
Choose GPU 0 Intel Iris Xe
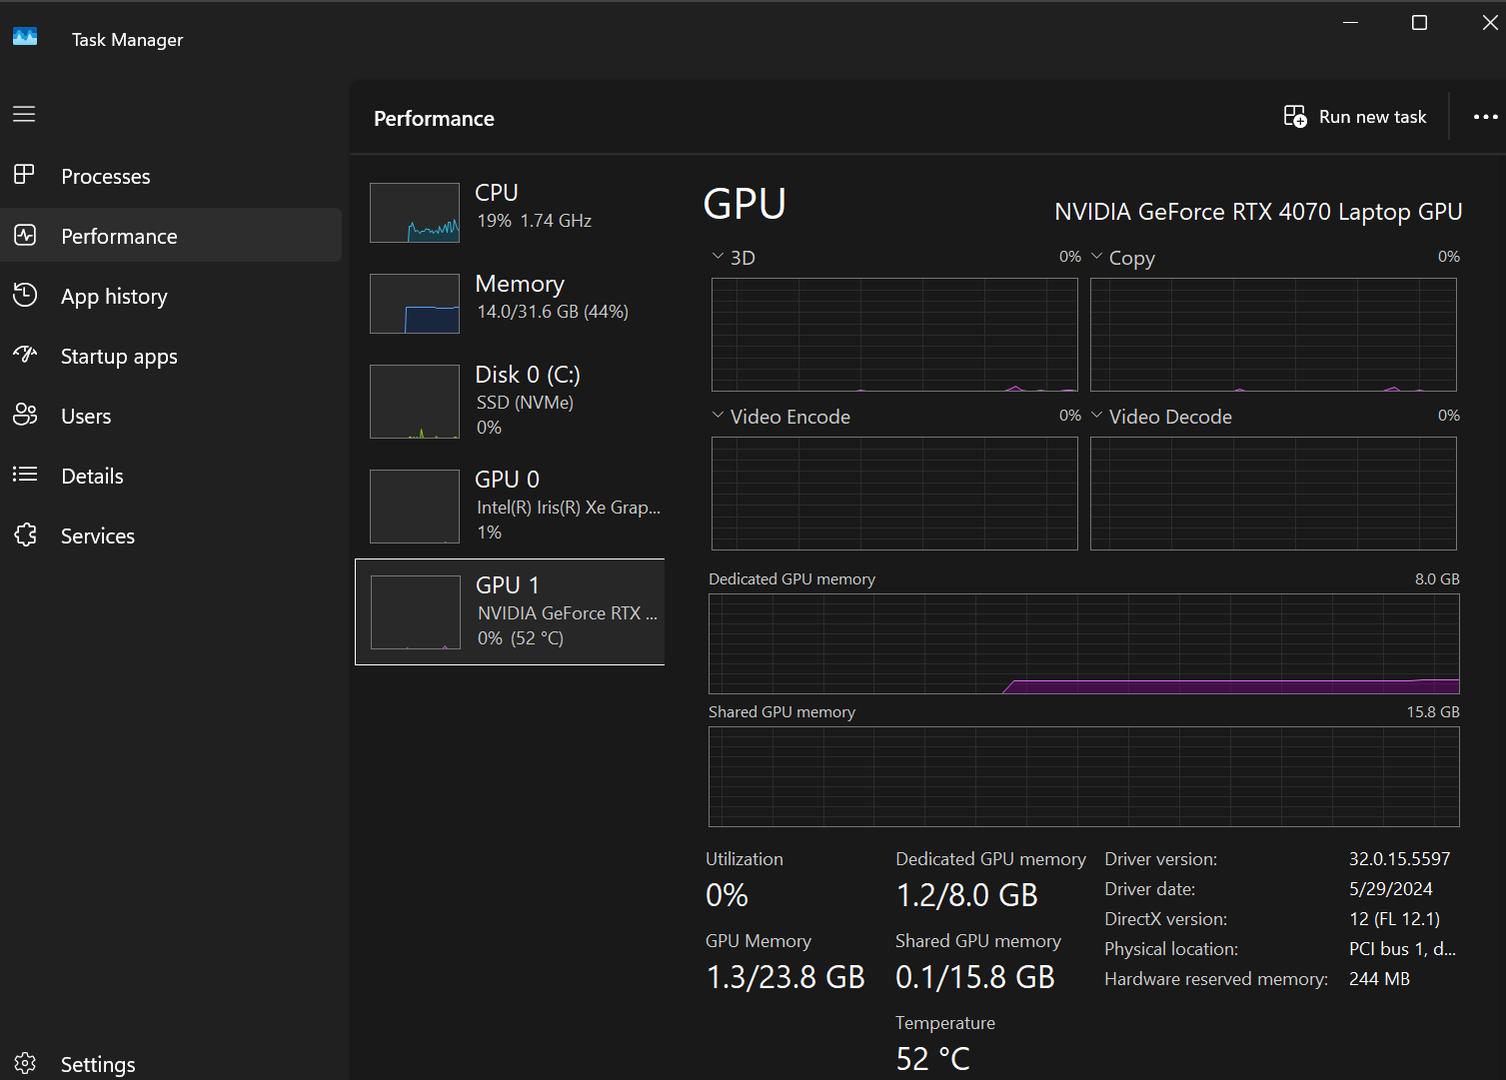coord(510,506)
